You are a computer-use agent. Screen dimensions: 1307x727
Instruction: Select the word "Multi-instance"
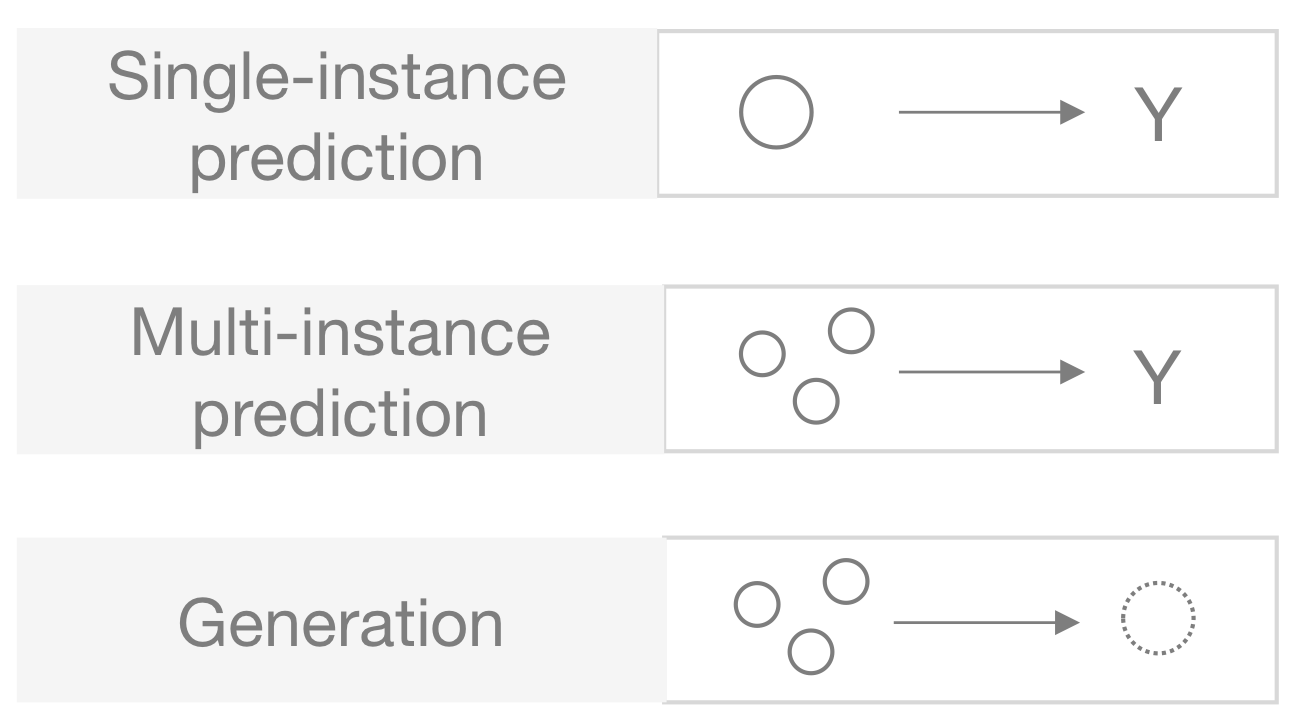click(x=340, y=334)
